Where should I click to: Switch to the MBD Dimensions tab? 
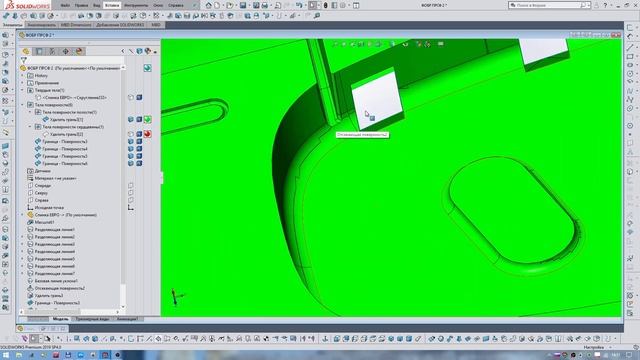(76, 25)
